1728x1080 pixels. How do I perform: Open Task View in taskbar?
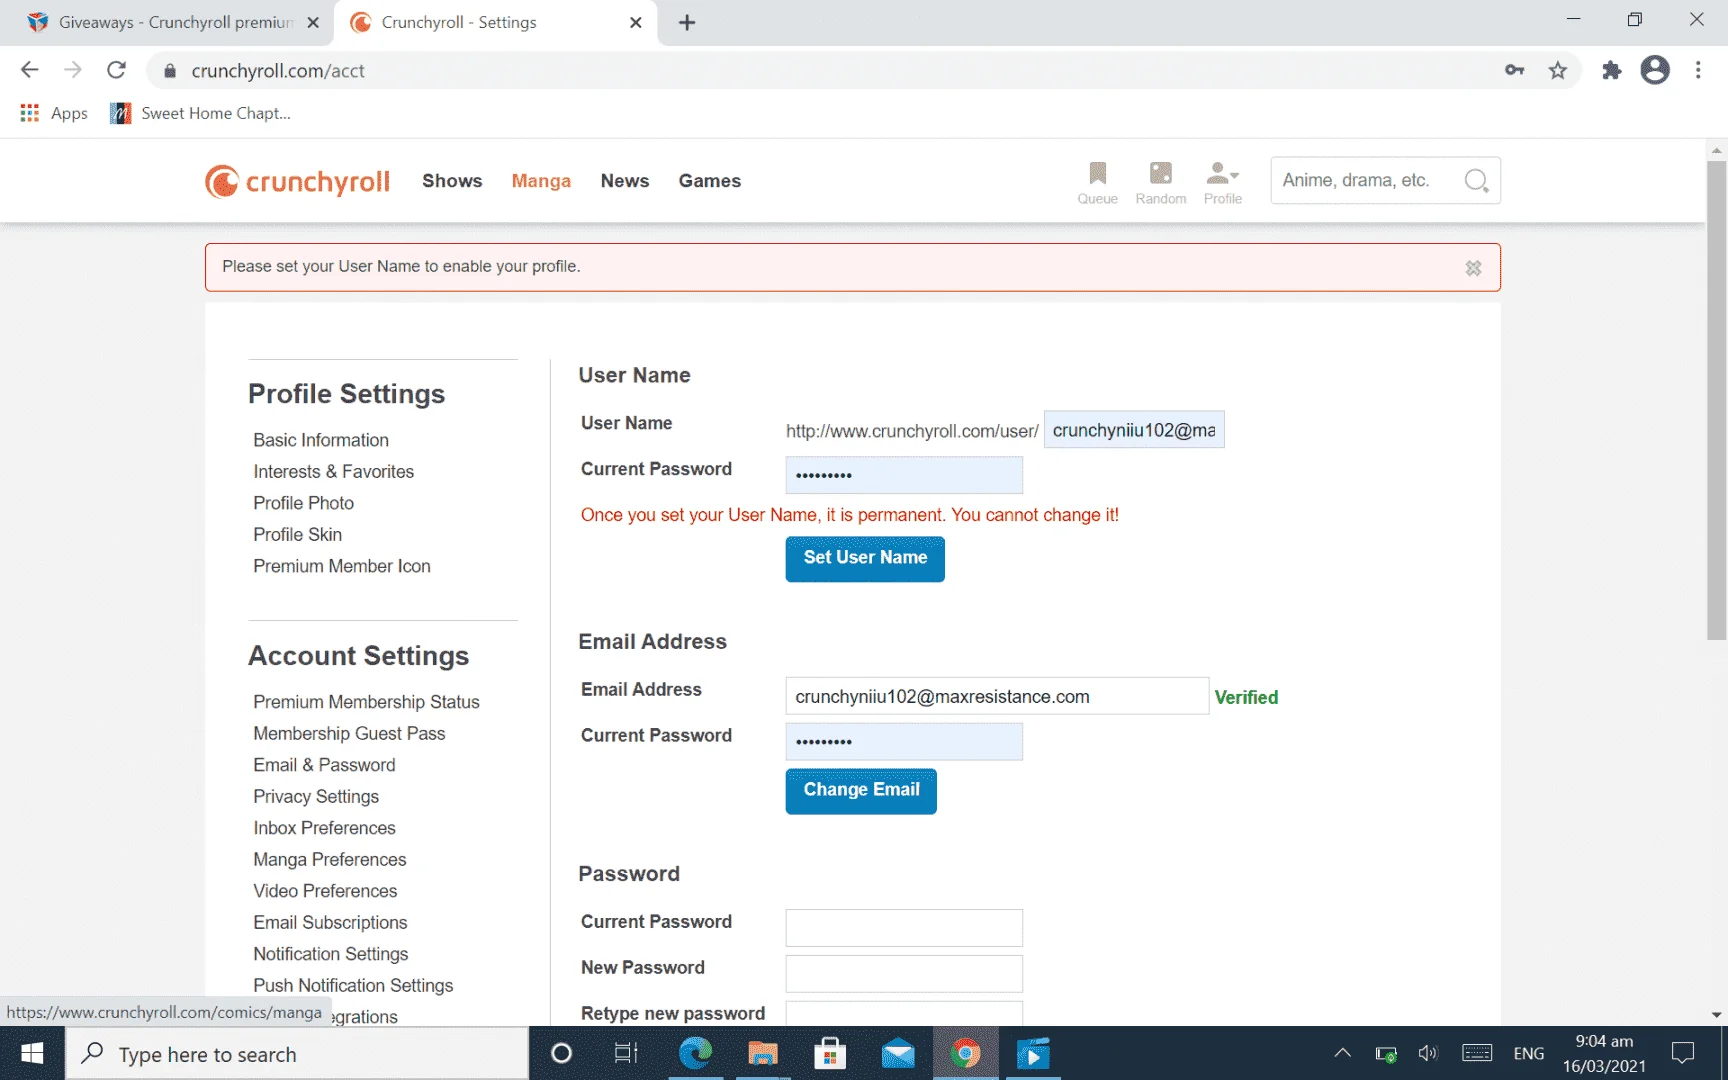click(626, 1053)
